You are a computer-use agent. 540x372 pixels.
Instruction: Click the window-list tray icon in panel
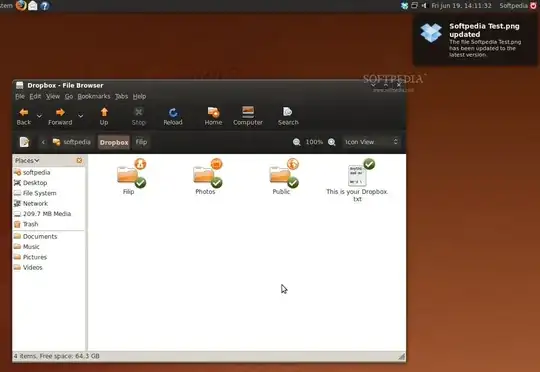(415, 6)
